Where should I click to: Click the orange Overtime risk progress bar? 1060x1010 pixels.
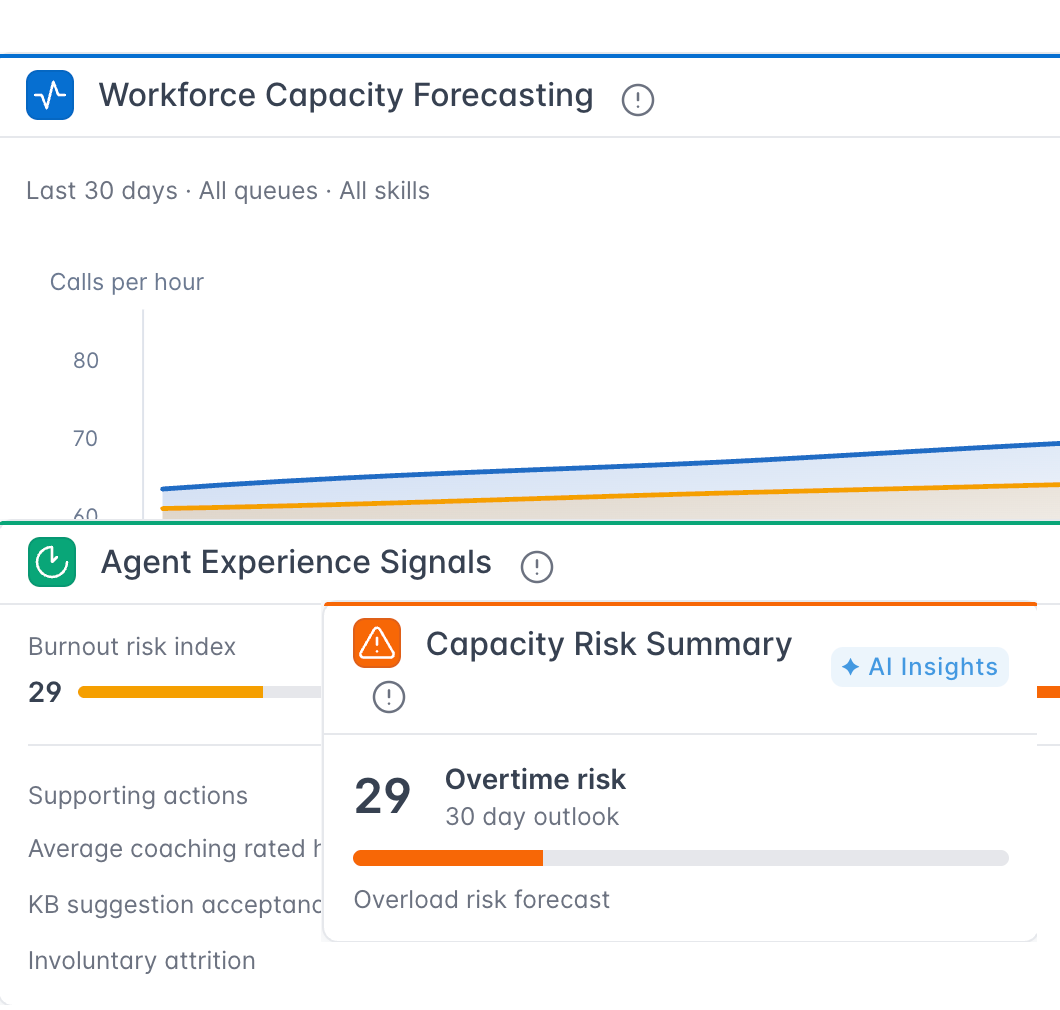click(681, 858)
